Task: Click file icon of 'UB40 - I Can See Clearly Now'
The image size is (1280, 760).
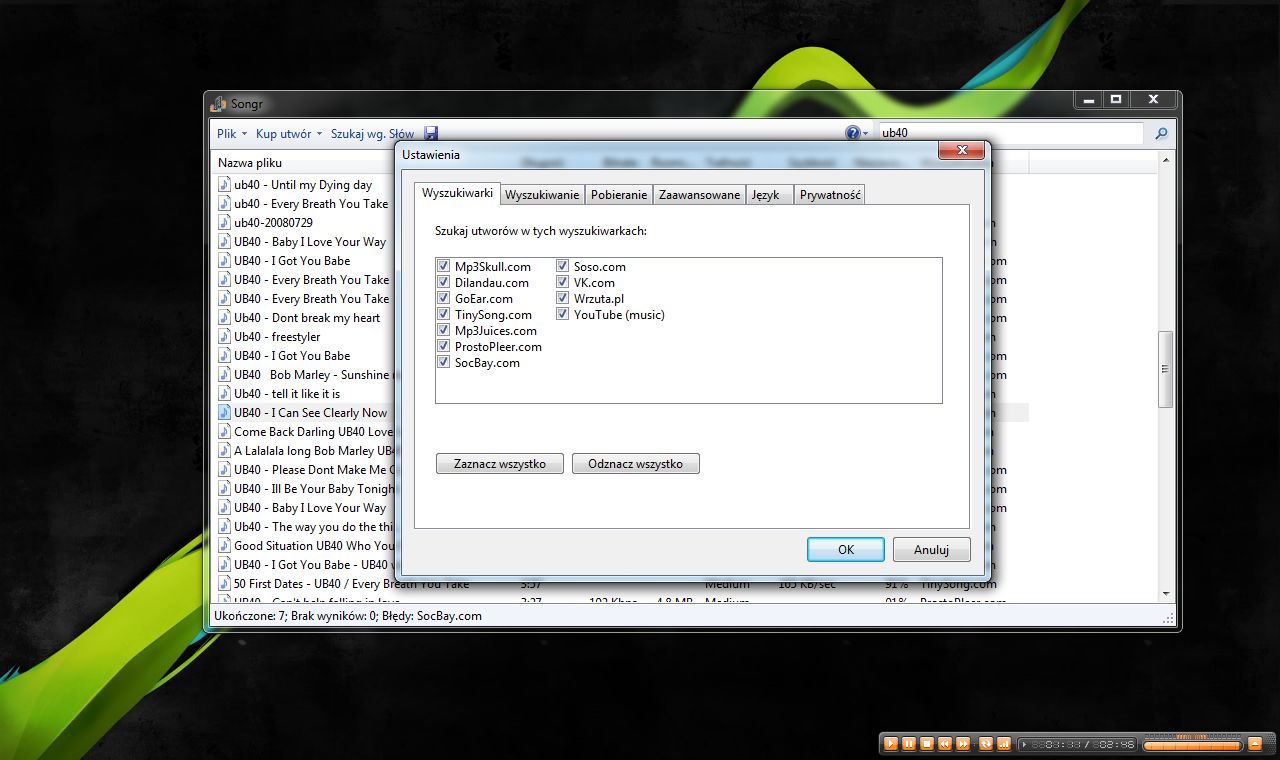Action: click(x=225, y=413)
